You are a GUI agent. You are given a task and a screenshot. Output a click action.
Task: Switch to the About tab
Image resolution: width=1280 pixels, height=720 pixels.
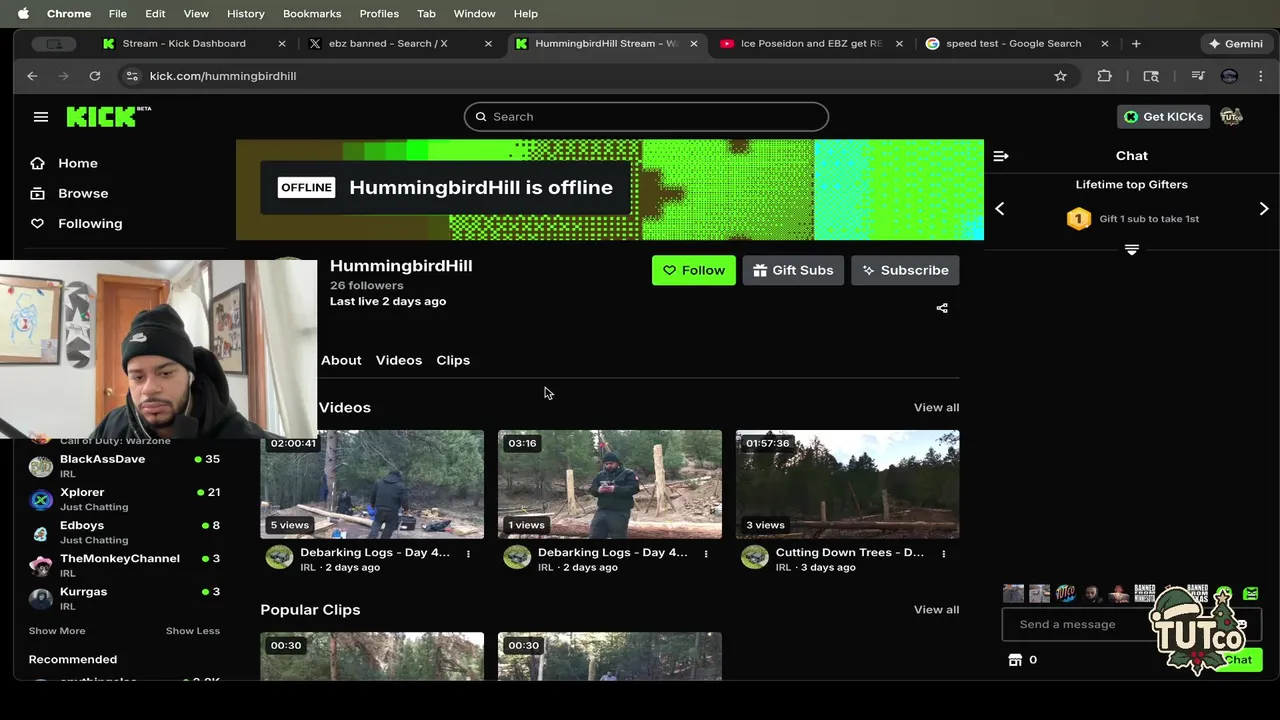tap(341, 360)
